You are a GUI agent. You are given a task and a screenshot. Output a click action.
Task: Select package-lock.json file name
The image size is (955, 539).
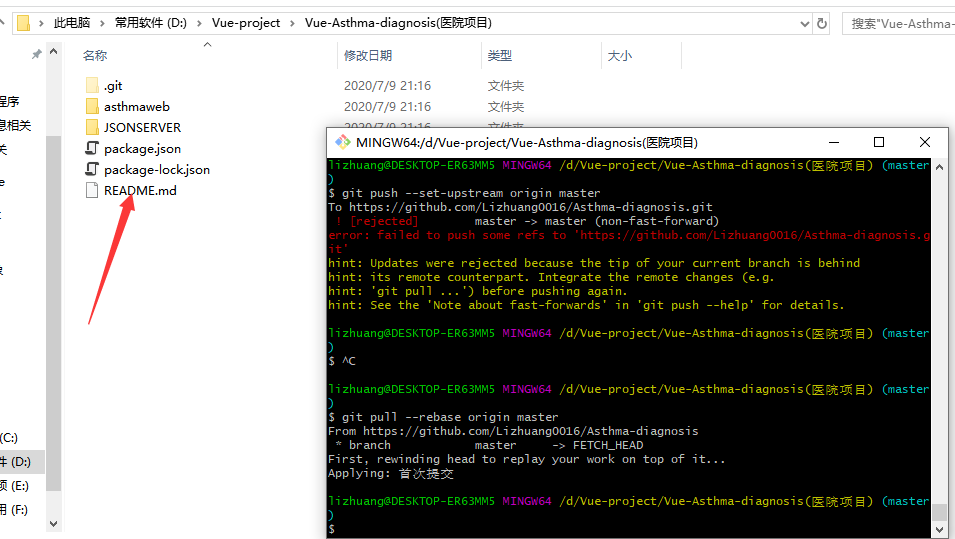pyautogui.click(x=157, y=169)
